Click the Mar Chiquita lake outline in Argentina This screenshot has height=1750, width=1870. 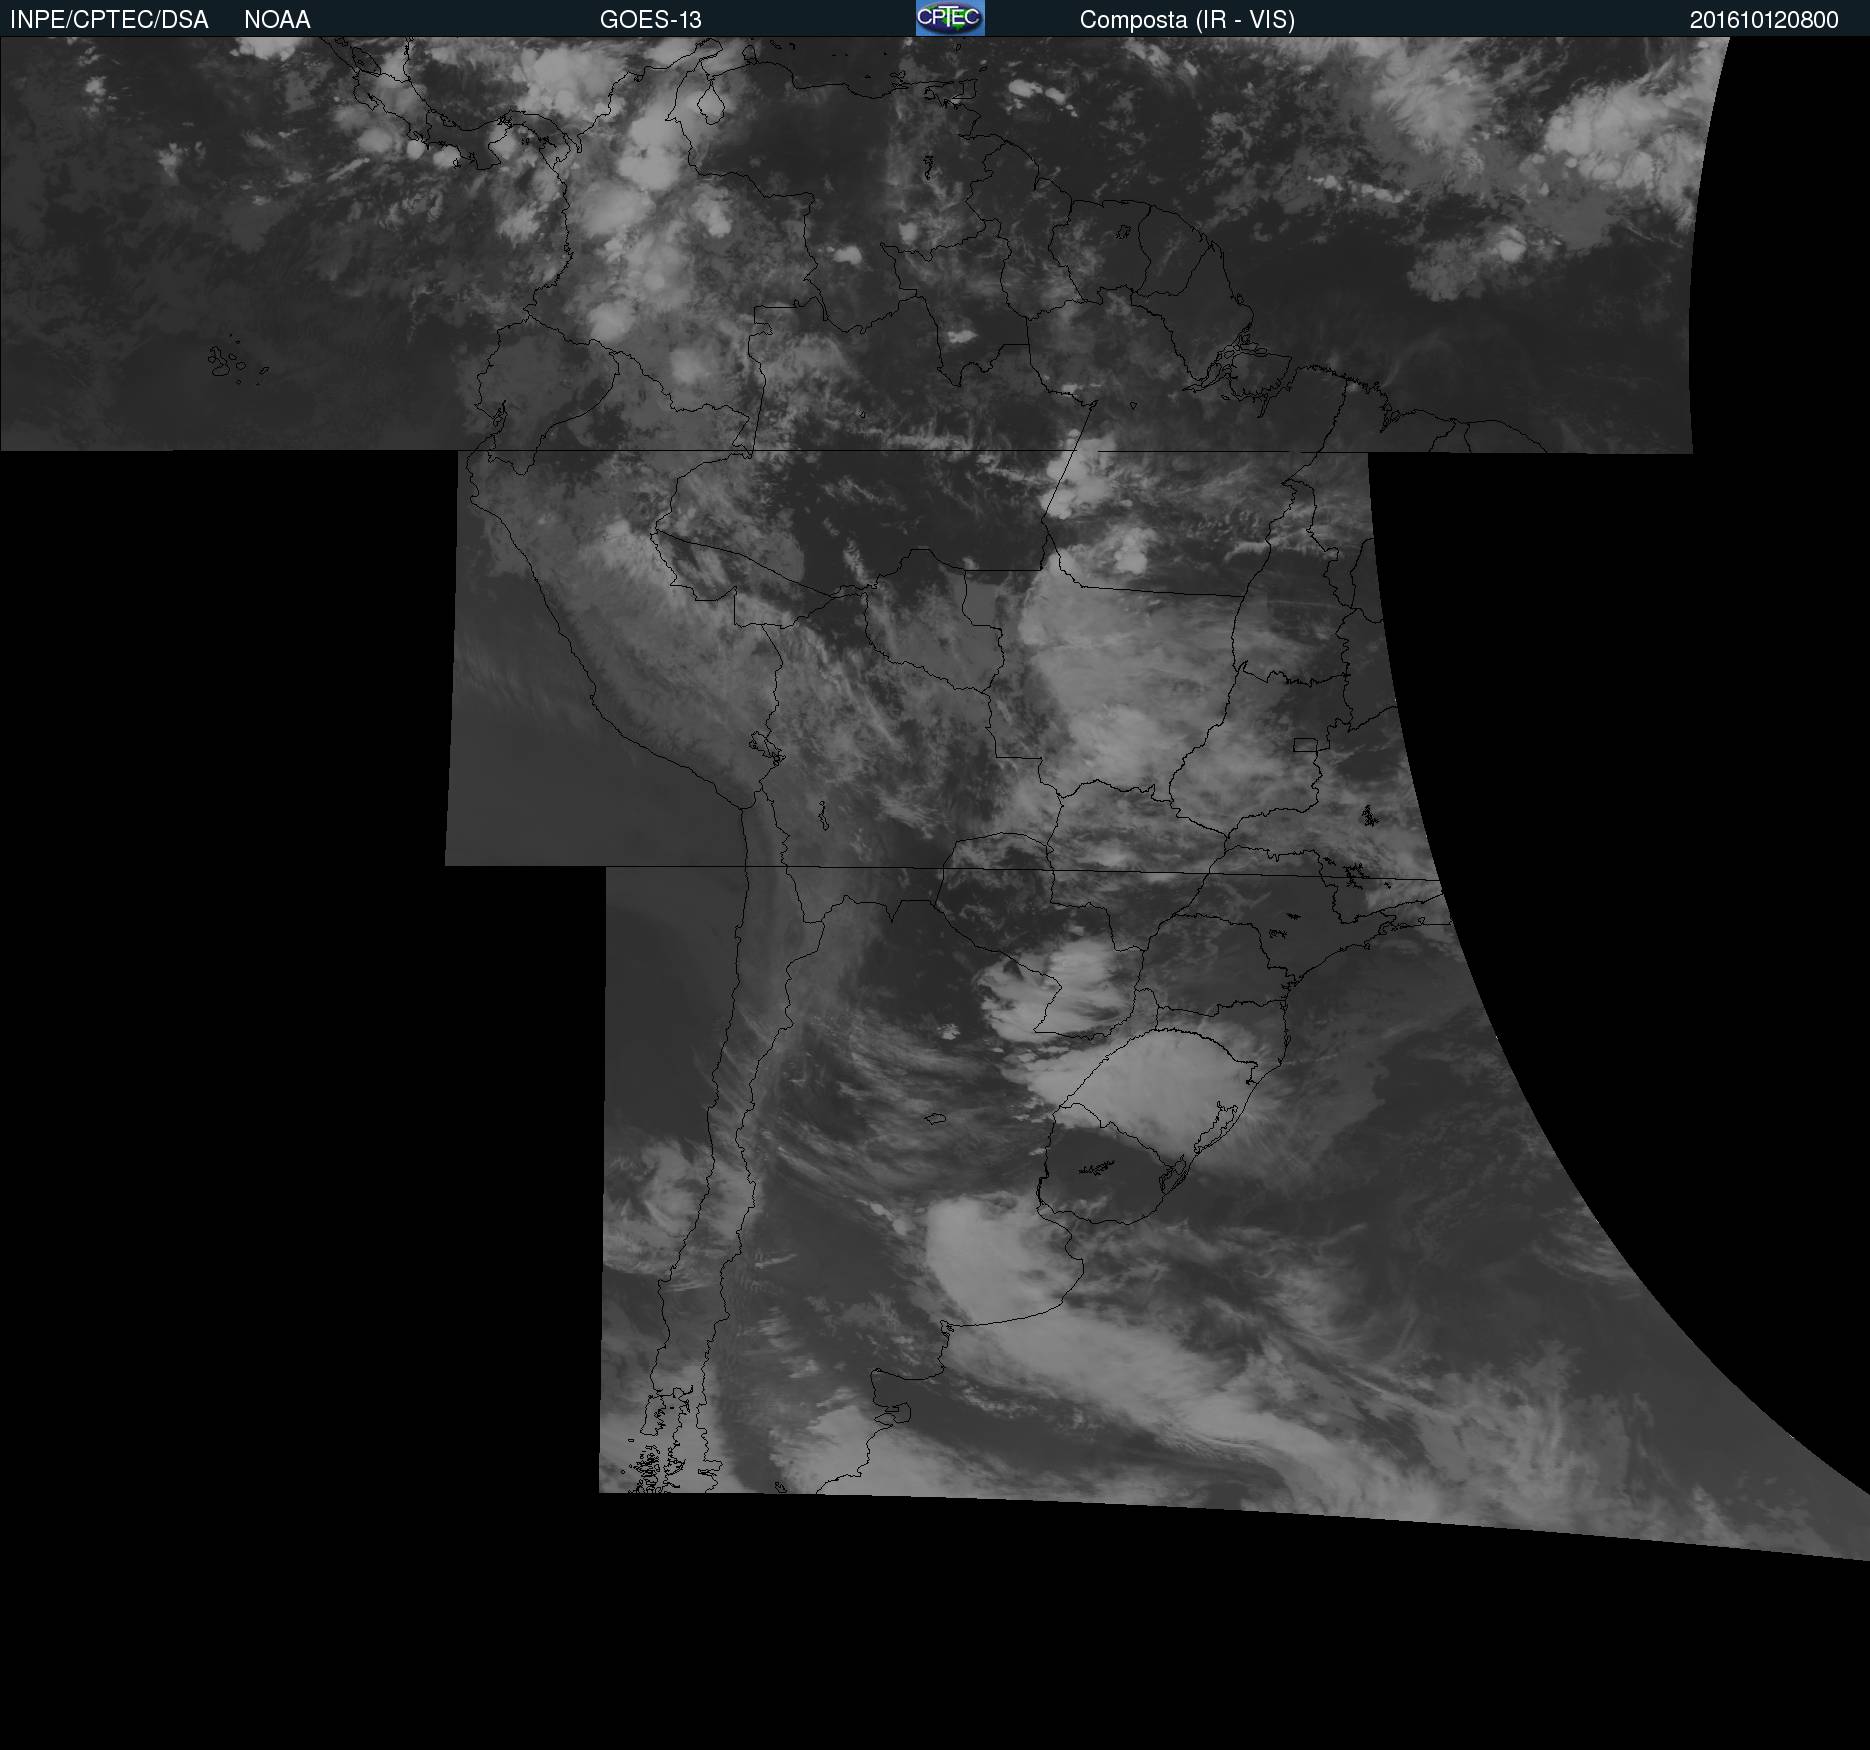pyautogui.click(x=935, y=1120)
